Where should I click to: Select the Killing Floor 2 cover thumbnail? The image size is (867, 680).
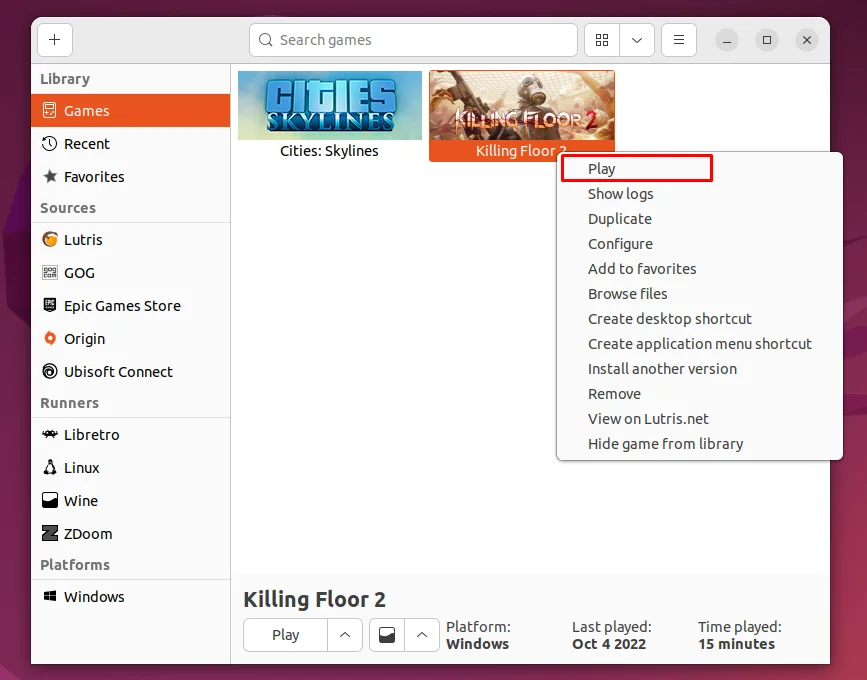click(522, 105)
